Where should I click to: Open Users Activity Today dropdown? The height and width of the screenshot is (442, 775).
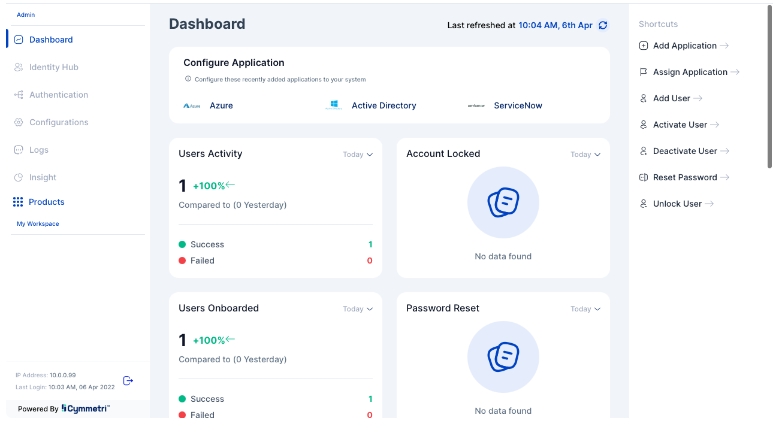point(357,155)
